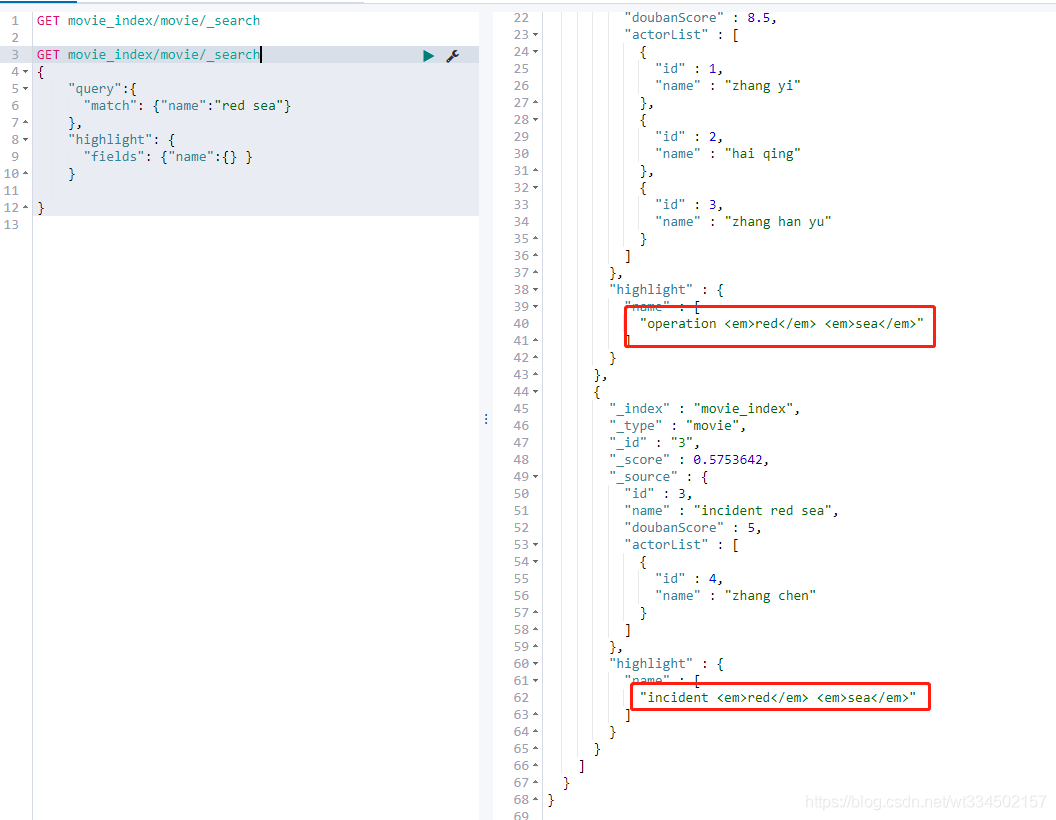Collapse the fold arrow at editor line 4
The height and width of the screenshot is (820, 1056).
26,71
